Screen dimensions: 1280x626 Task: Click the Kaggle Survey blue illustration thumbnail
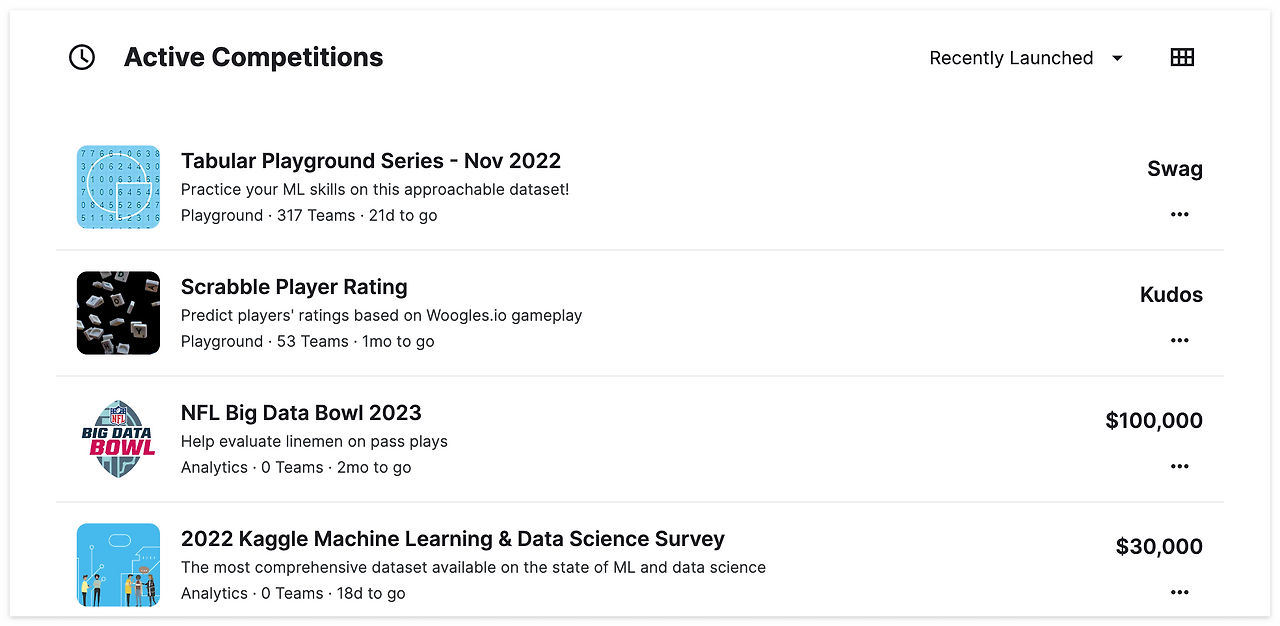(x=118, y=565)
